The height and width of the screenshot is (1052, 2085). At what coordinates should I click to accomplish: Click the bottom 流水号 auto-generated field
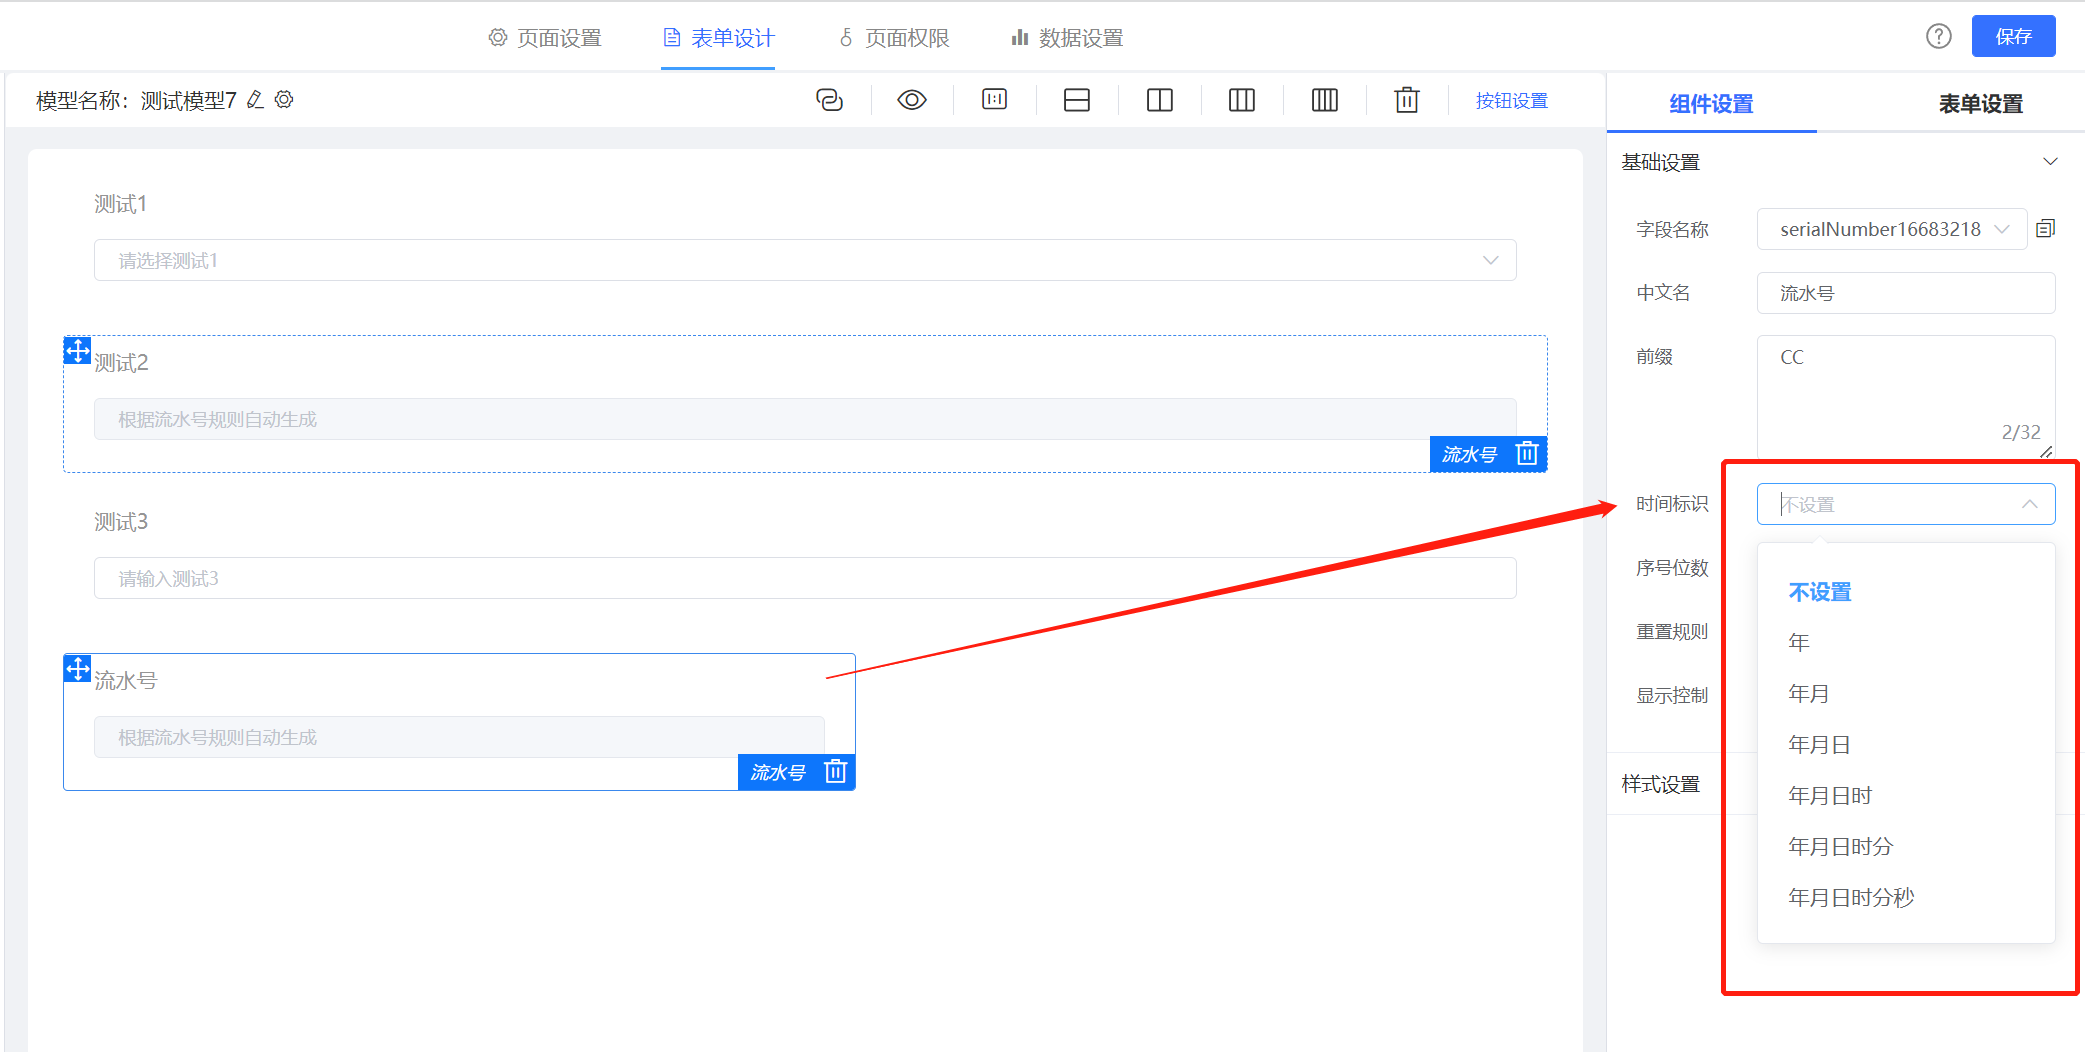click(x=459, y=737)
